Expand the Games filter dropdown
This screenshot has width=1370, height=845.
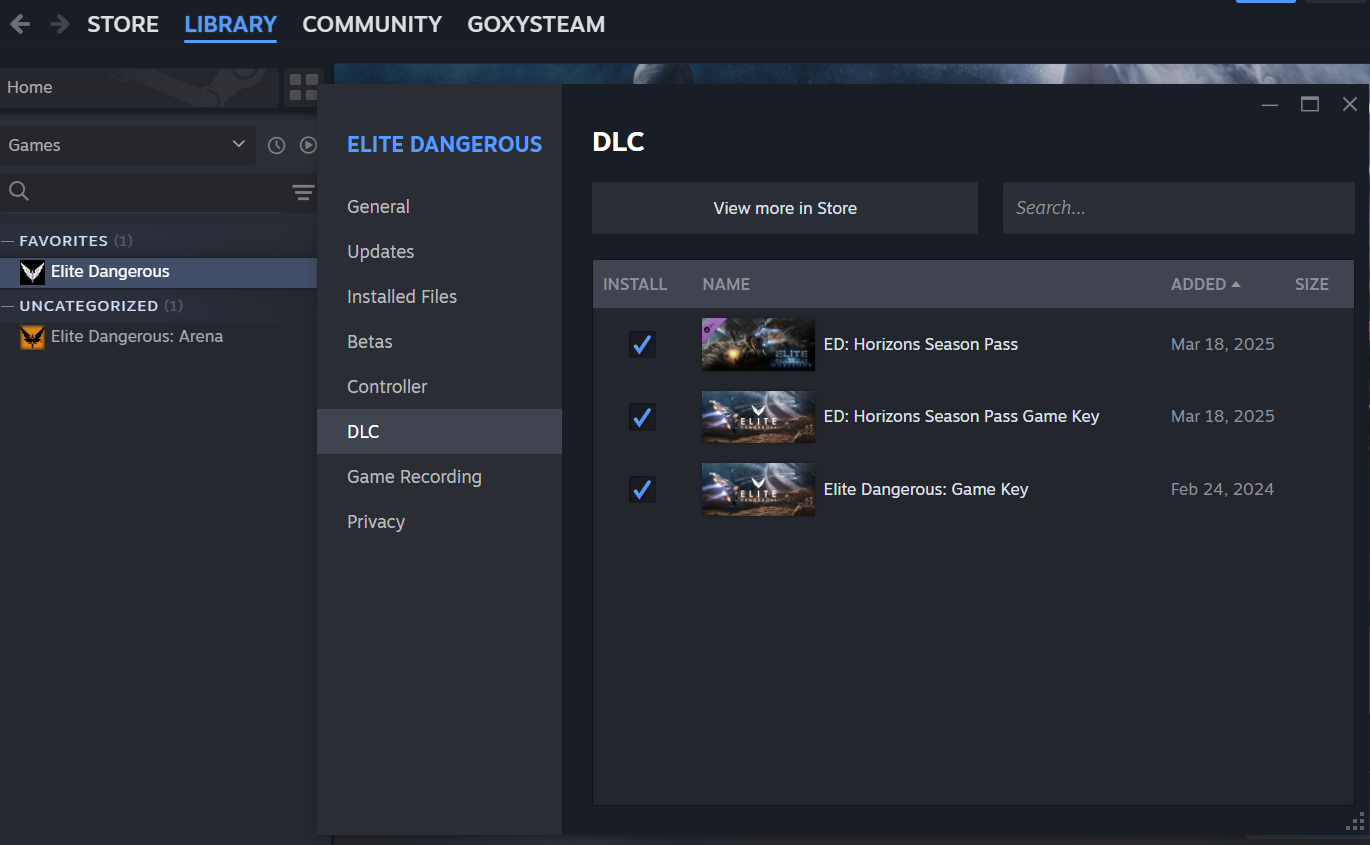pos(127,145)
